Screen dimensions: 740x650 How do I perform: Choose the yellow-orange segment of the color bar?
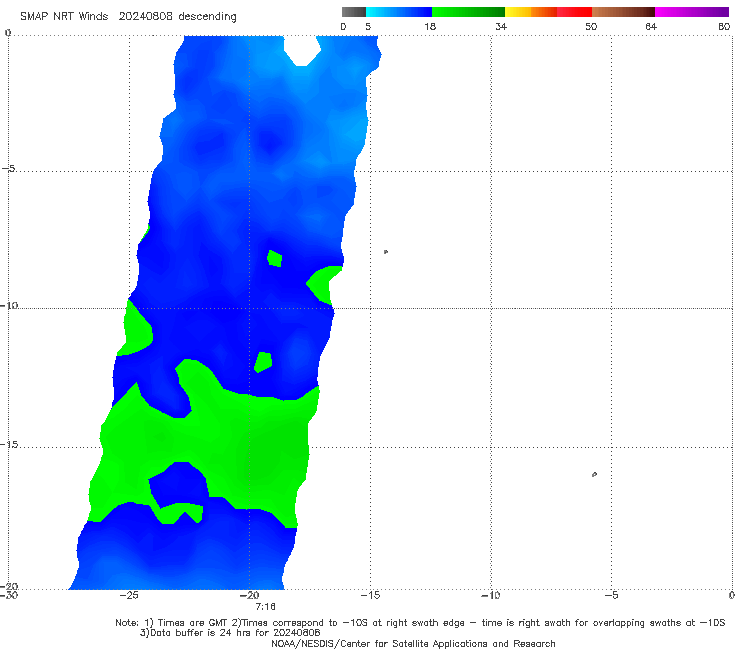(x=530, y=12)
